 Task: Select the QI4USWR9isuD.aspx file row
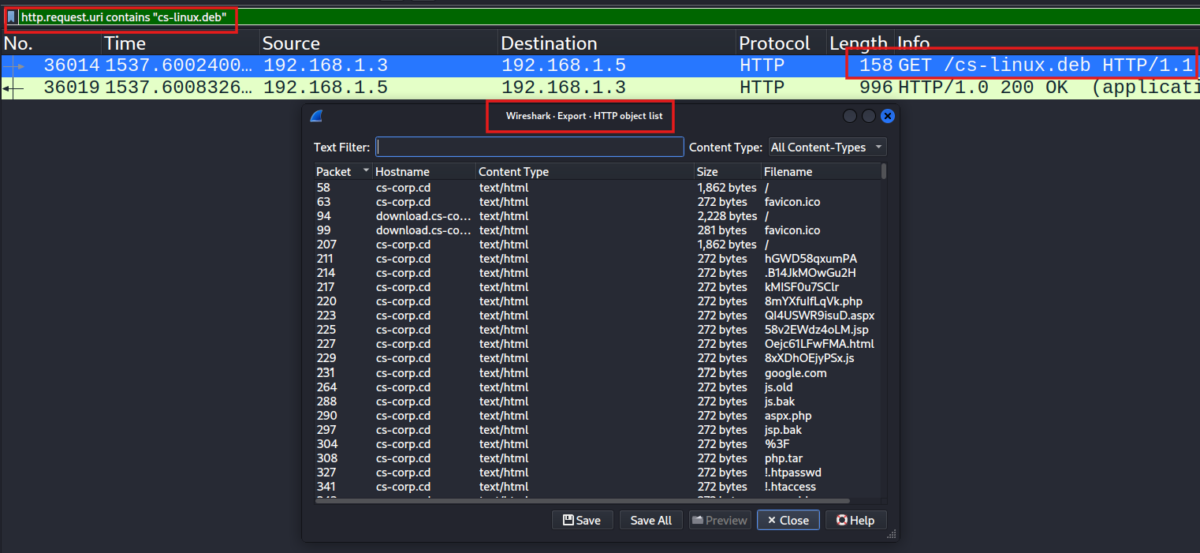[597, 315]
